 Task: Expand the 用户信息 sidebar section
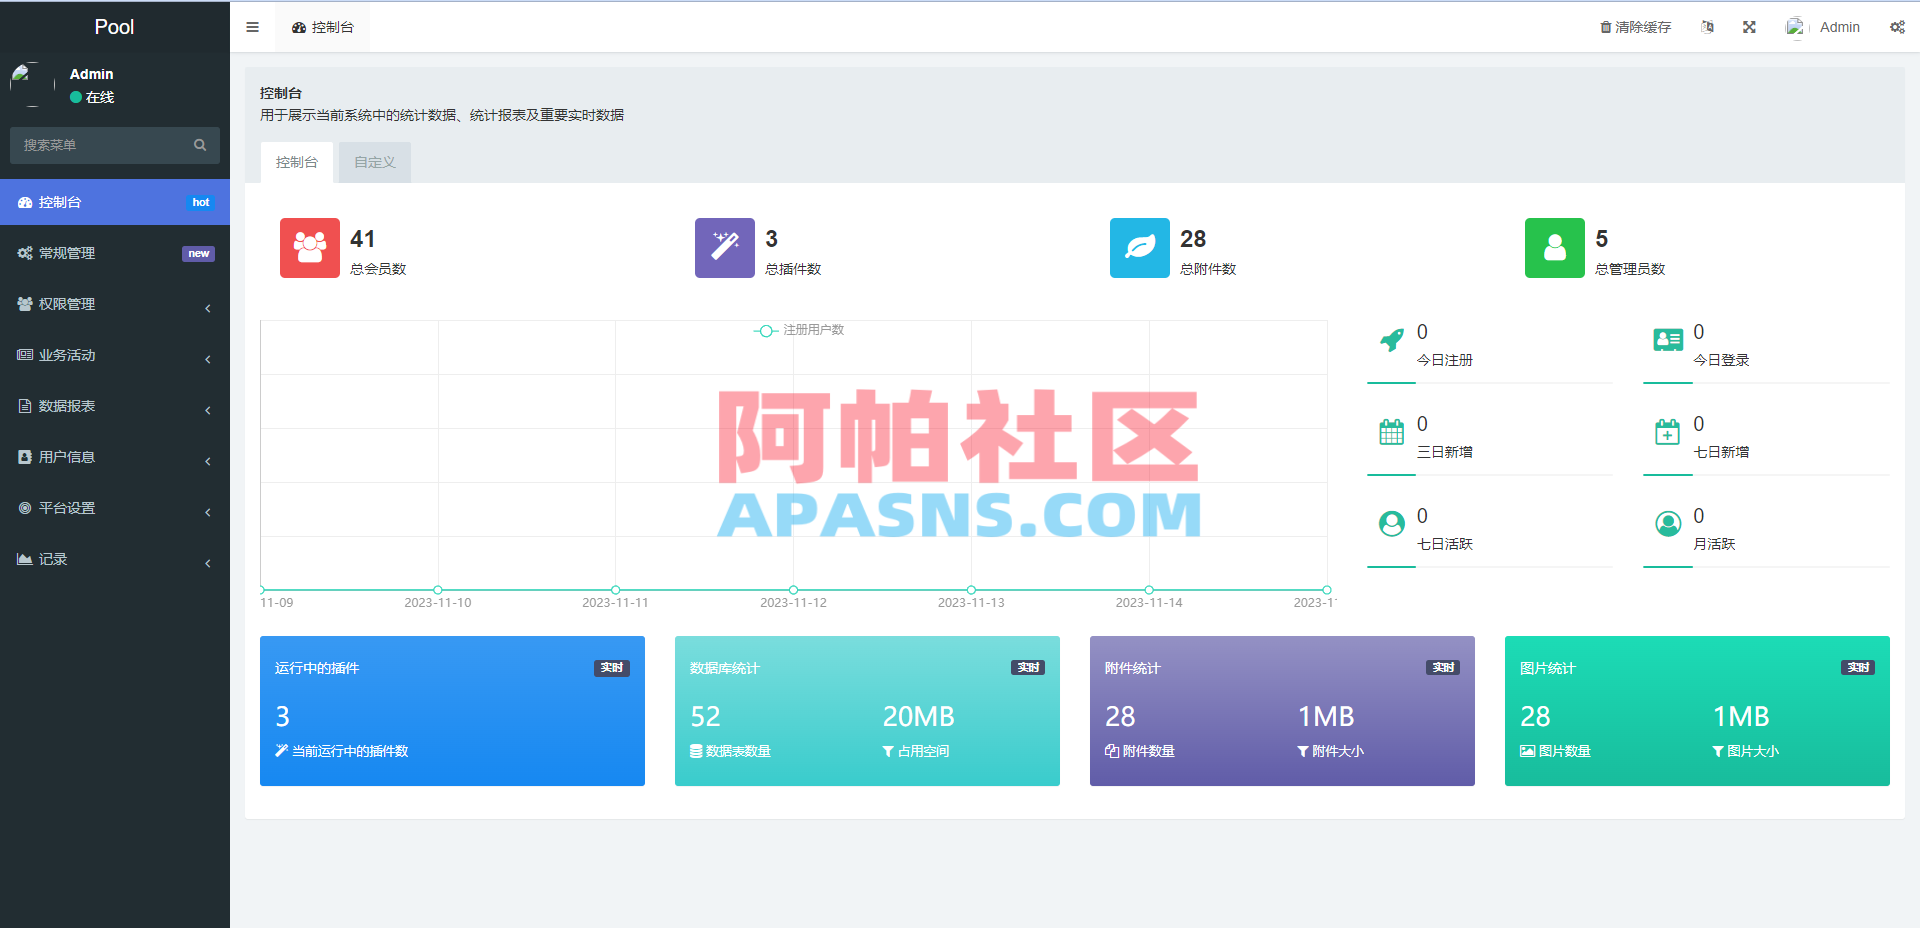[x=115, y=457]
